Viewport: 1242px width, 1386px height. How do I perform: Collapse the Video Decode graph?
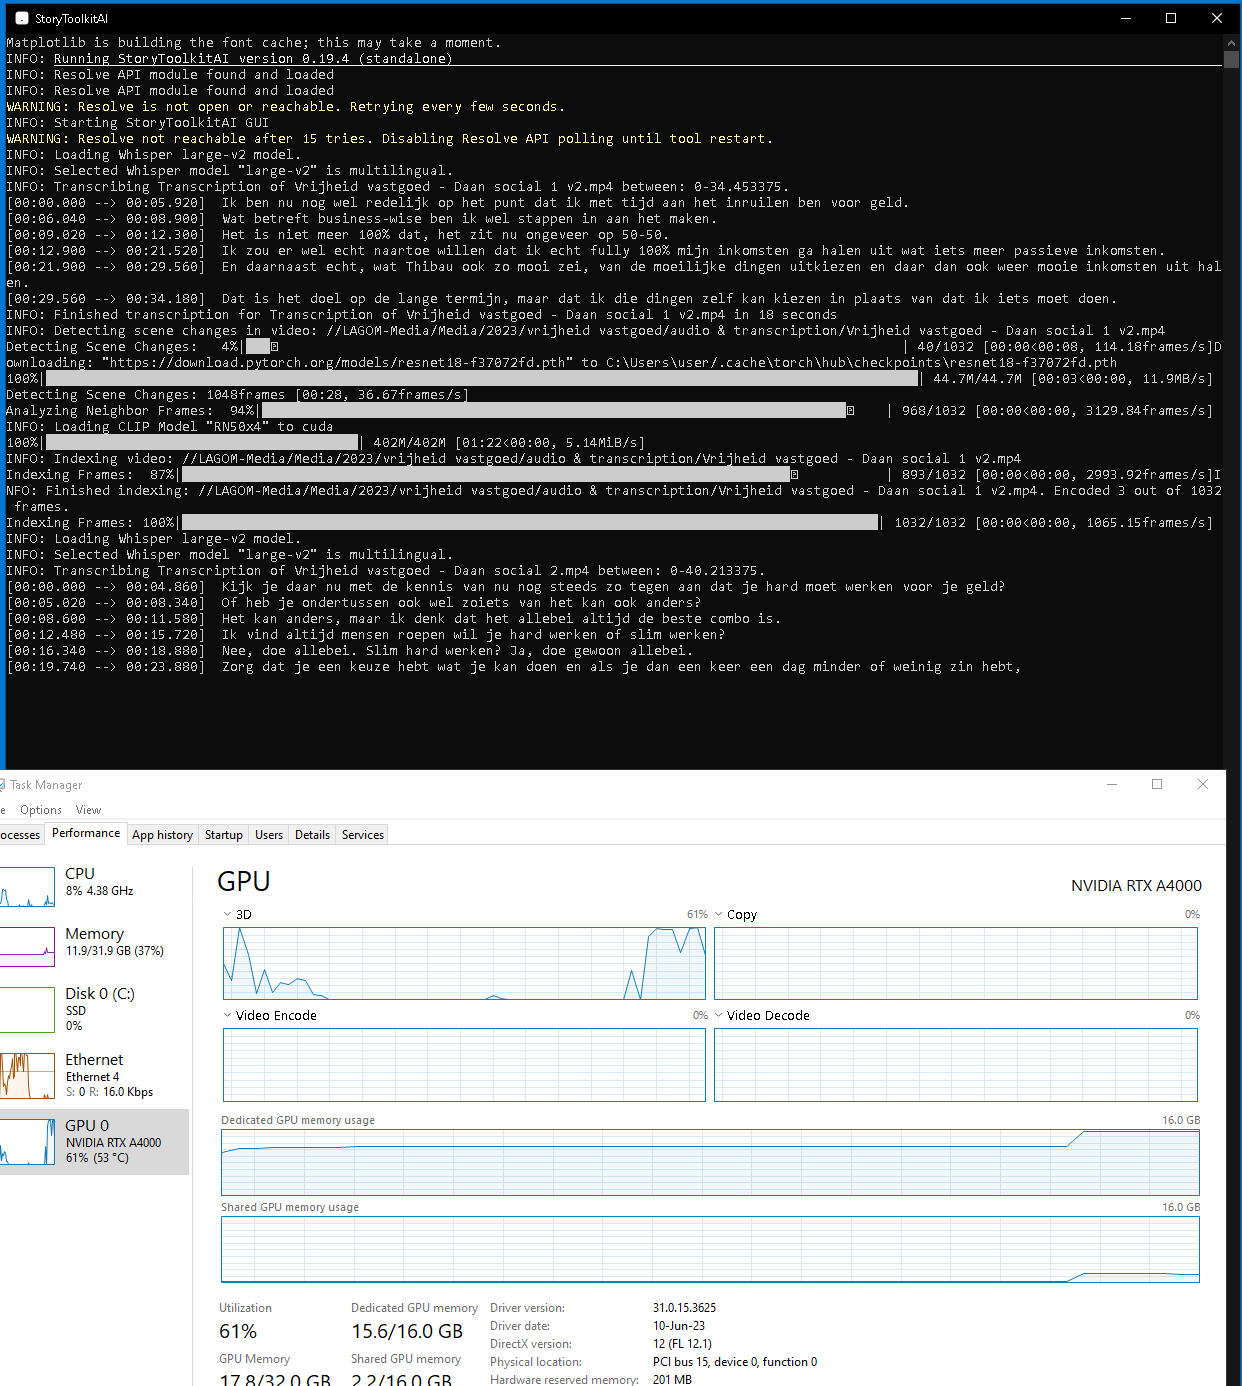(x=718, y=1015)
